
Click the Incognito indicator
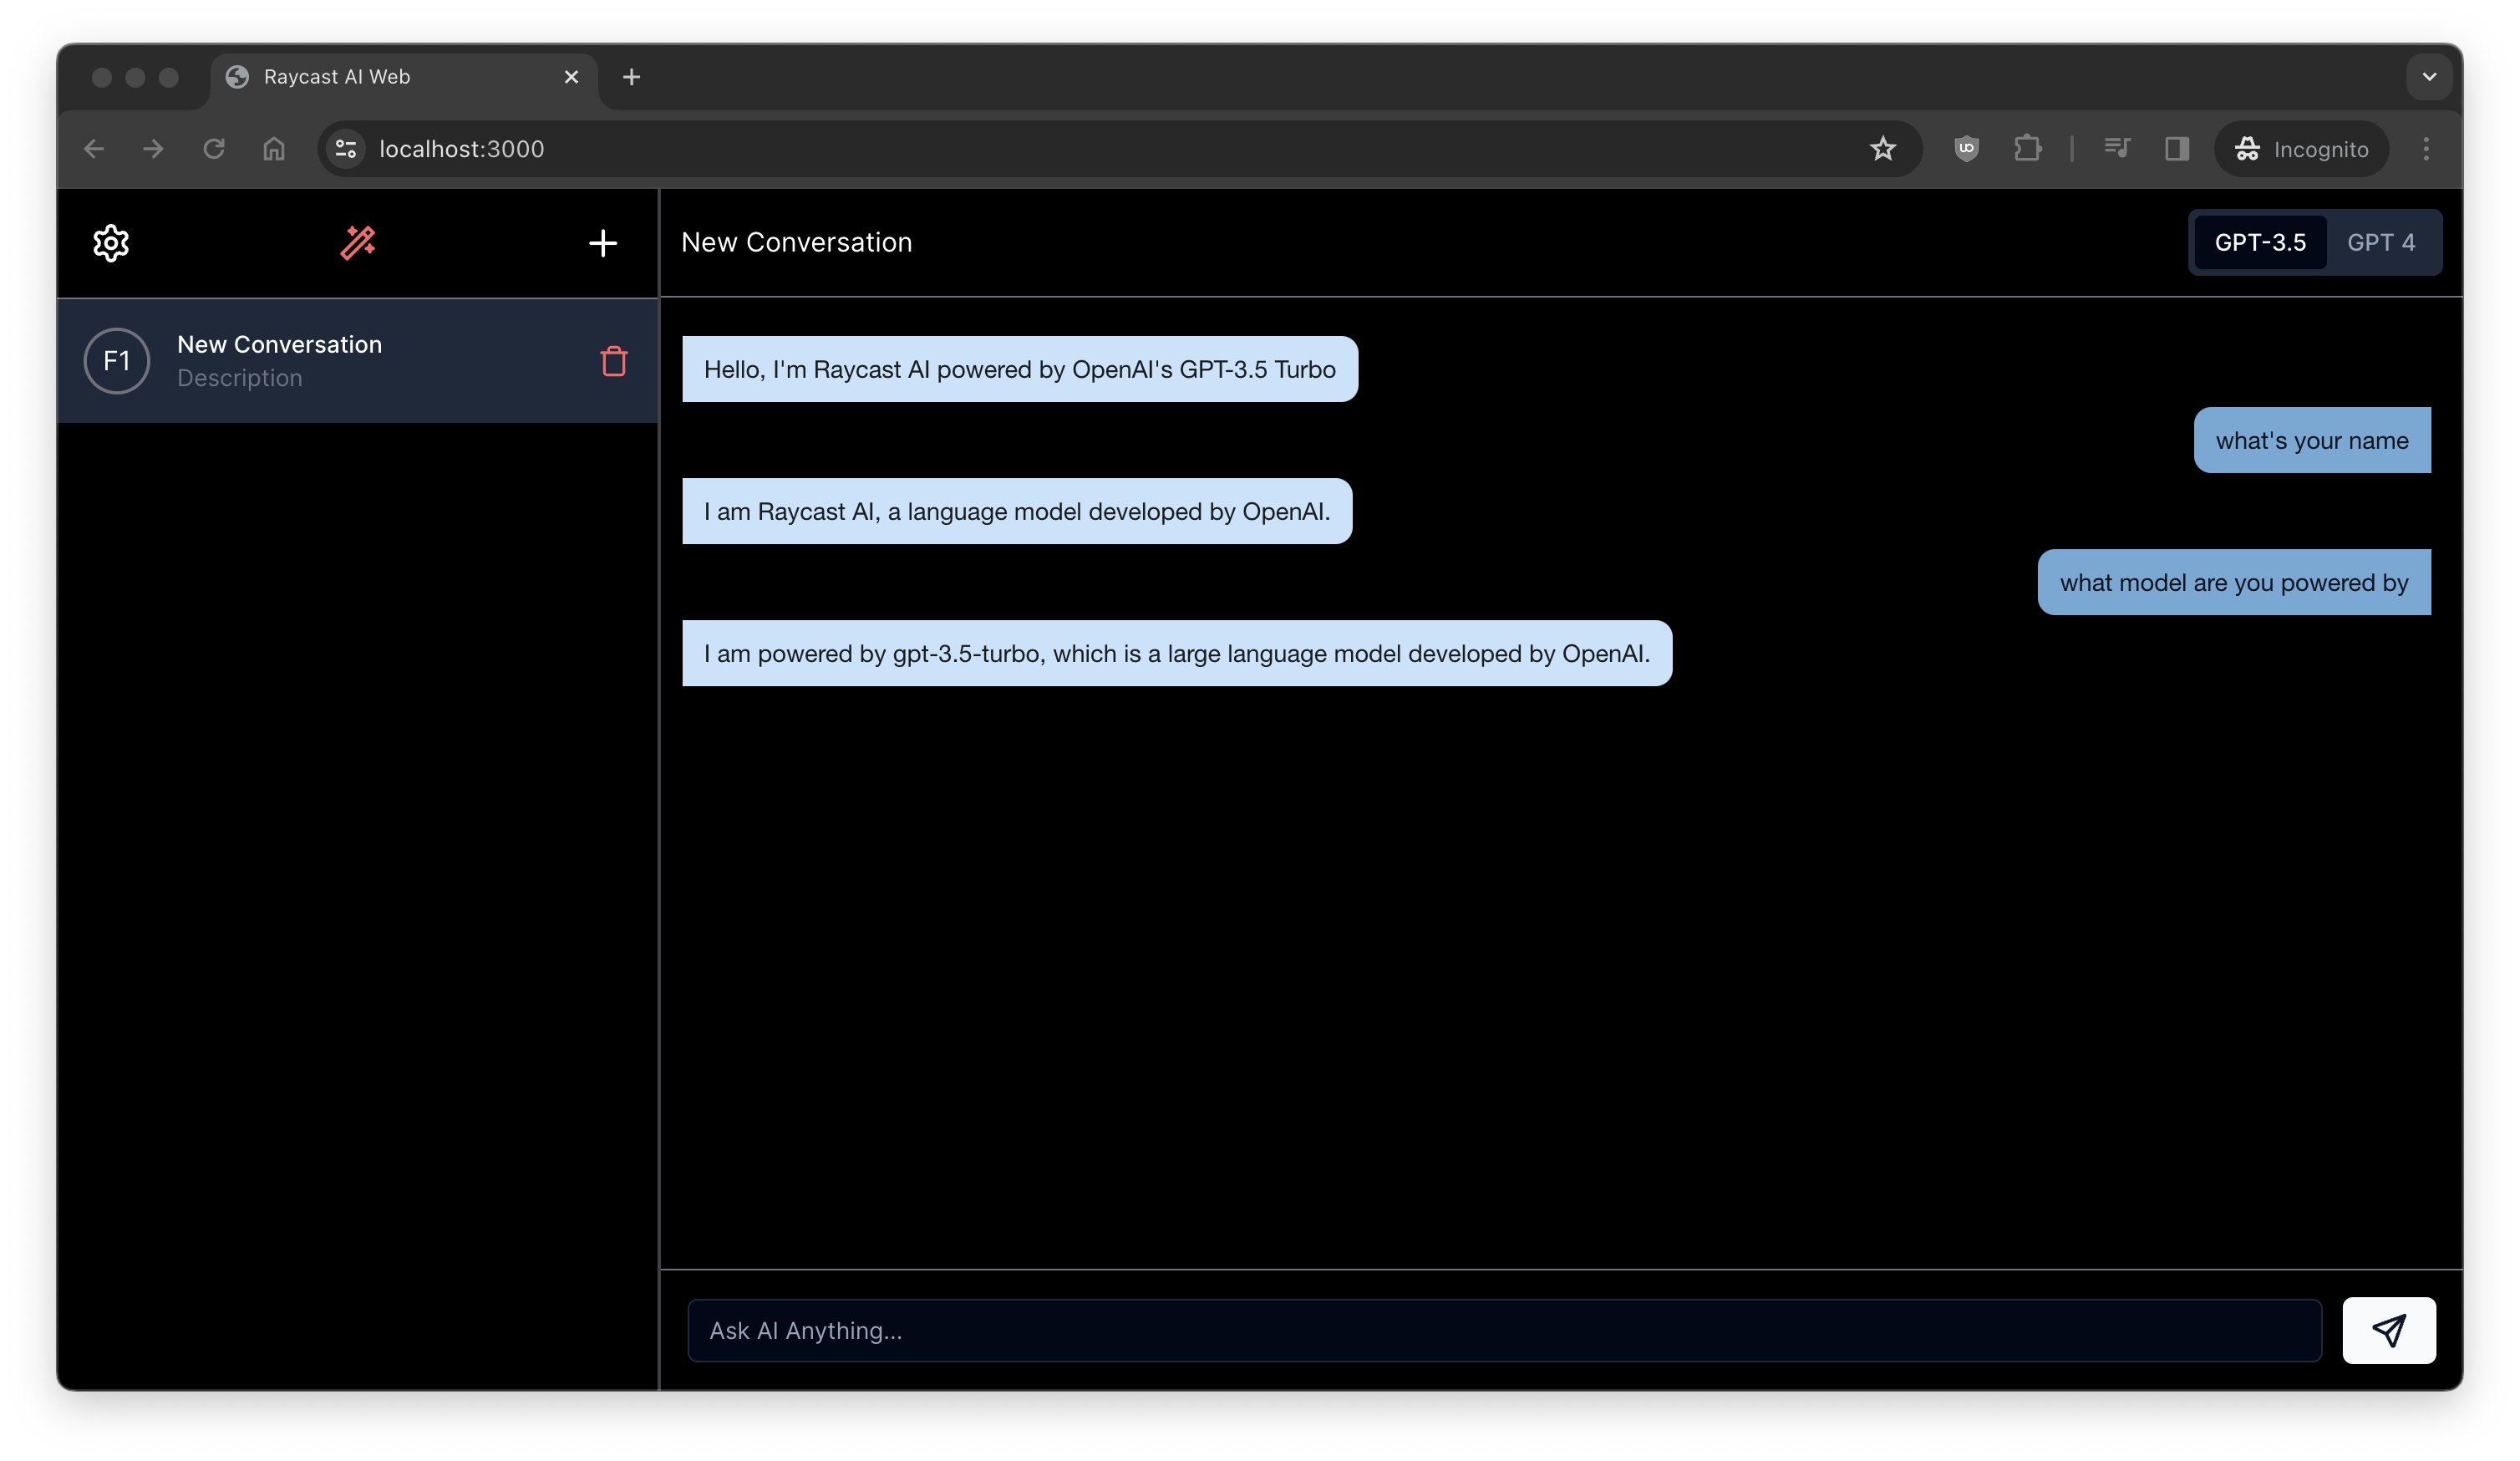pos(2301,149)
